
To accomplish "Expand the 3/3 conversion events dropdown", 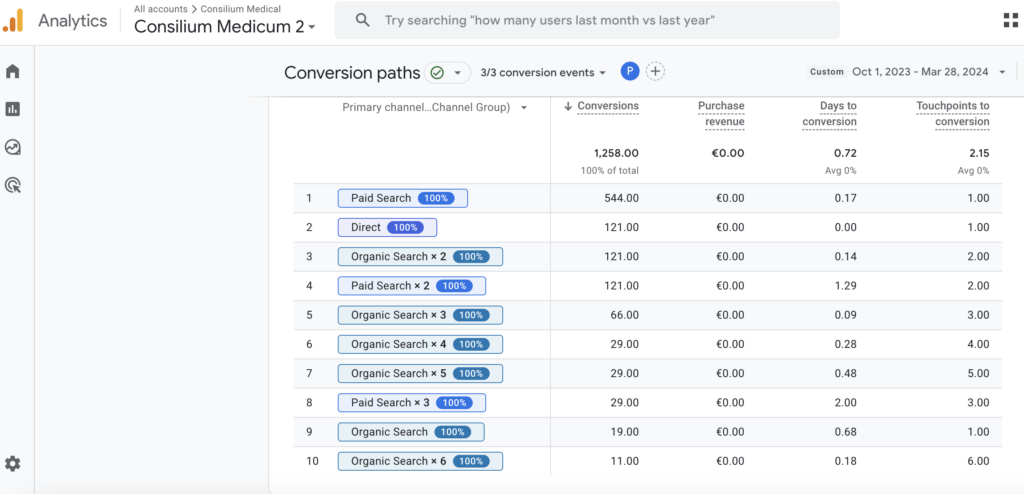I will (x=543, y=73).
